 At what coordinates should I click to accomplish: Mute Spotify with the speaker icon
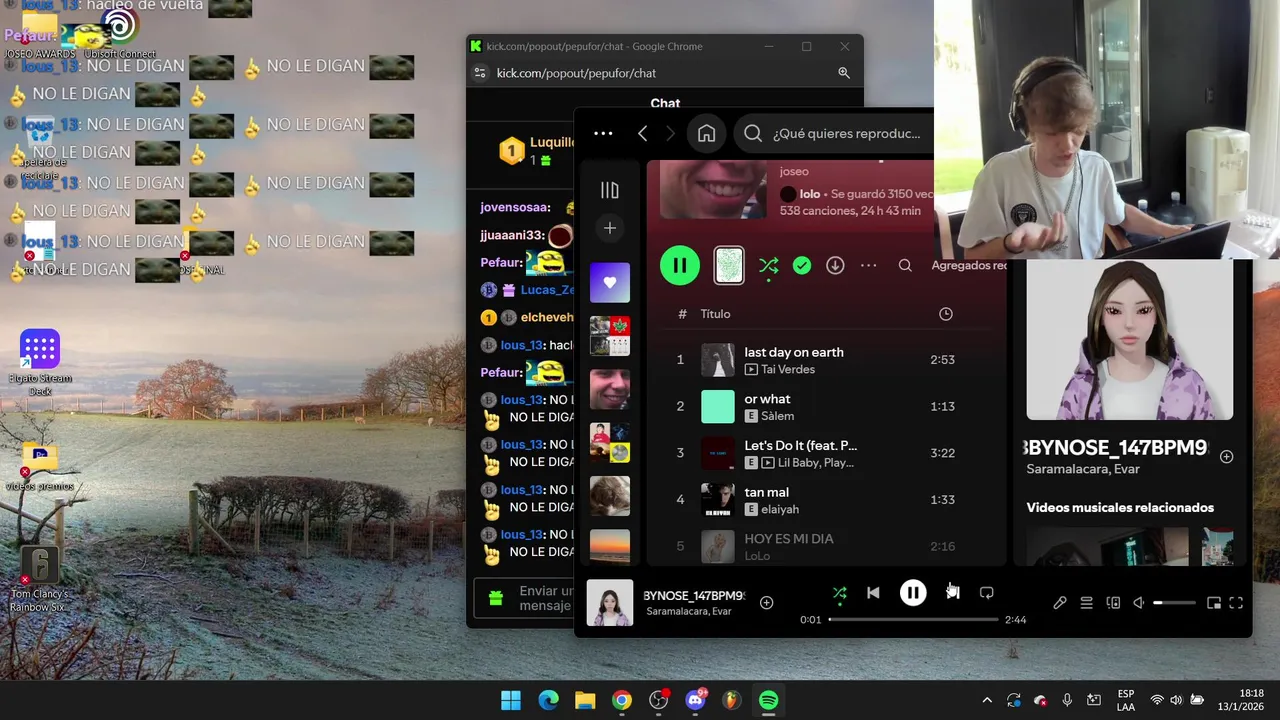click(1139, 603)
